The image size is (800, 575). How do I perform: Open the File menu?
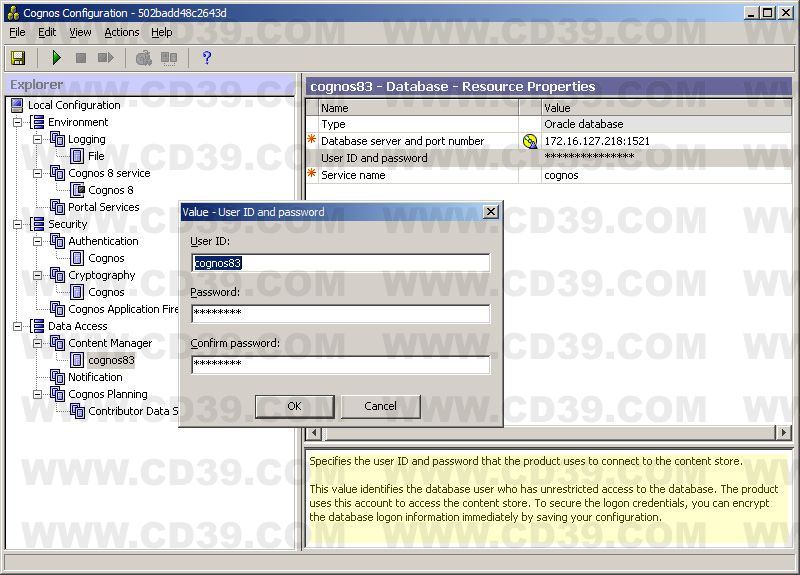pyautogui.click(x=17, y=33)
